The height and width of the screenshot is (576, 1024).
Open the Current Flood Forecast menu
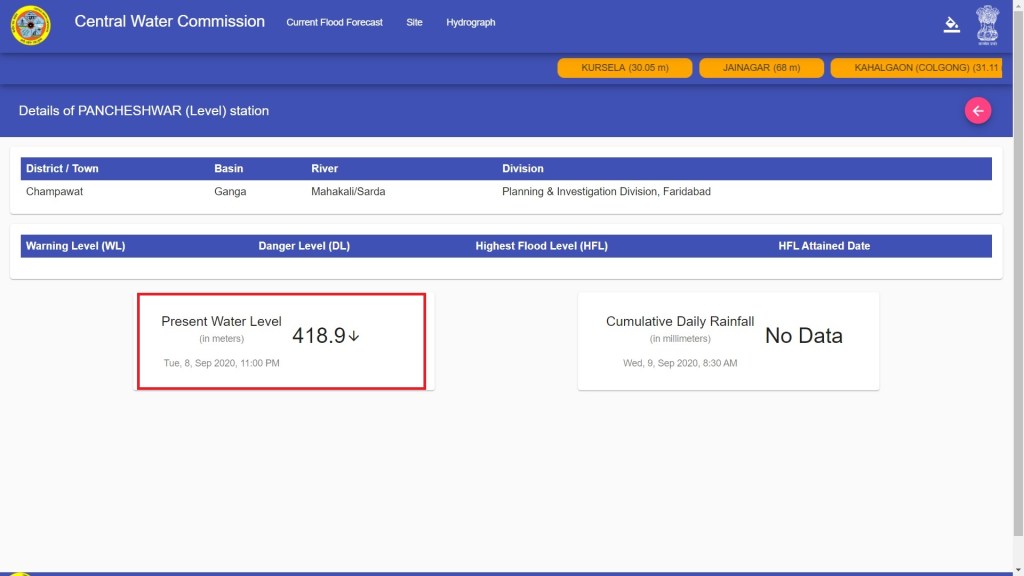334,22
